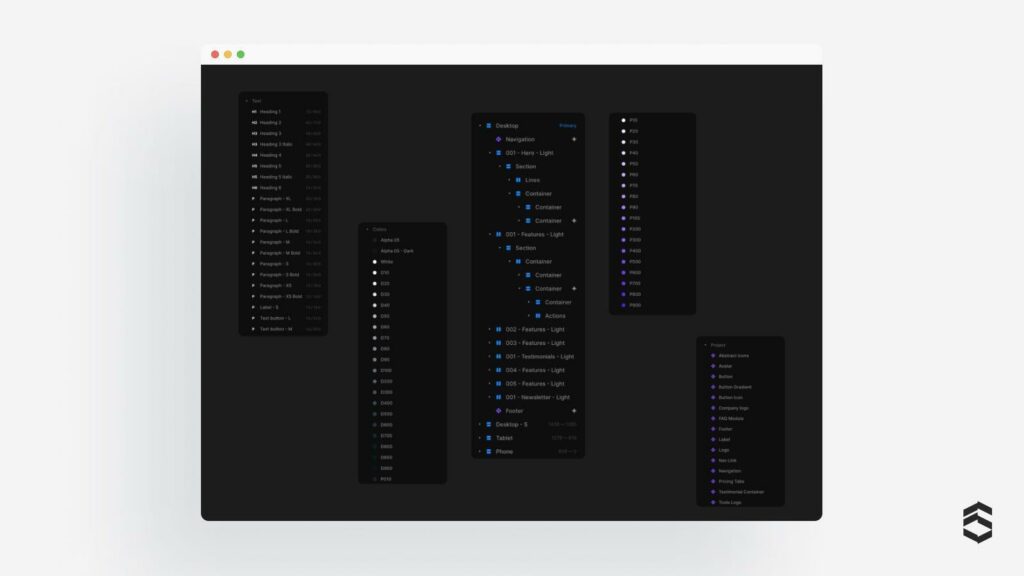Click the Nav Link component icon
The image size is (1024, 576).
click(712, 460)
